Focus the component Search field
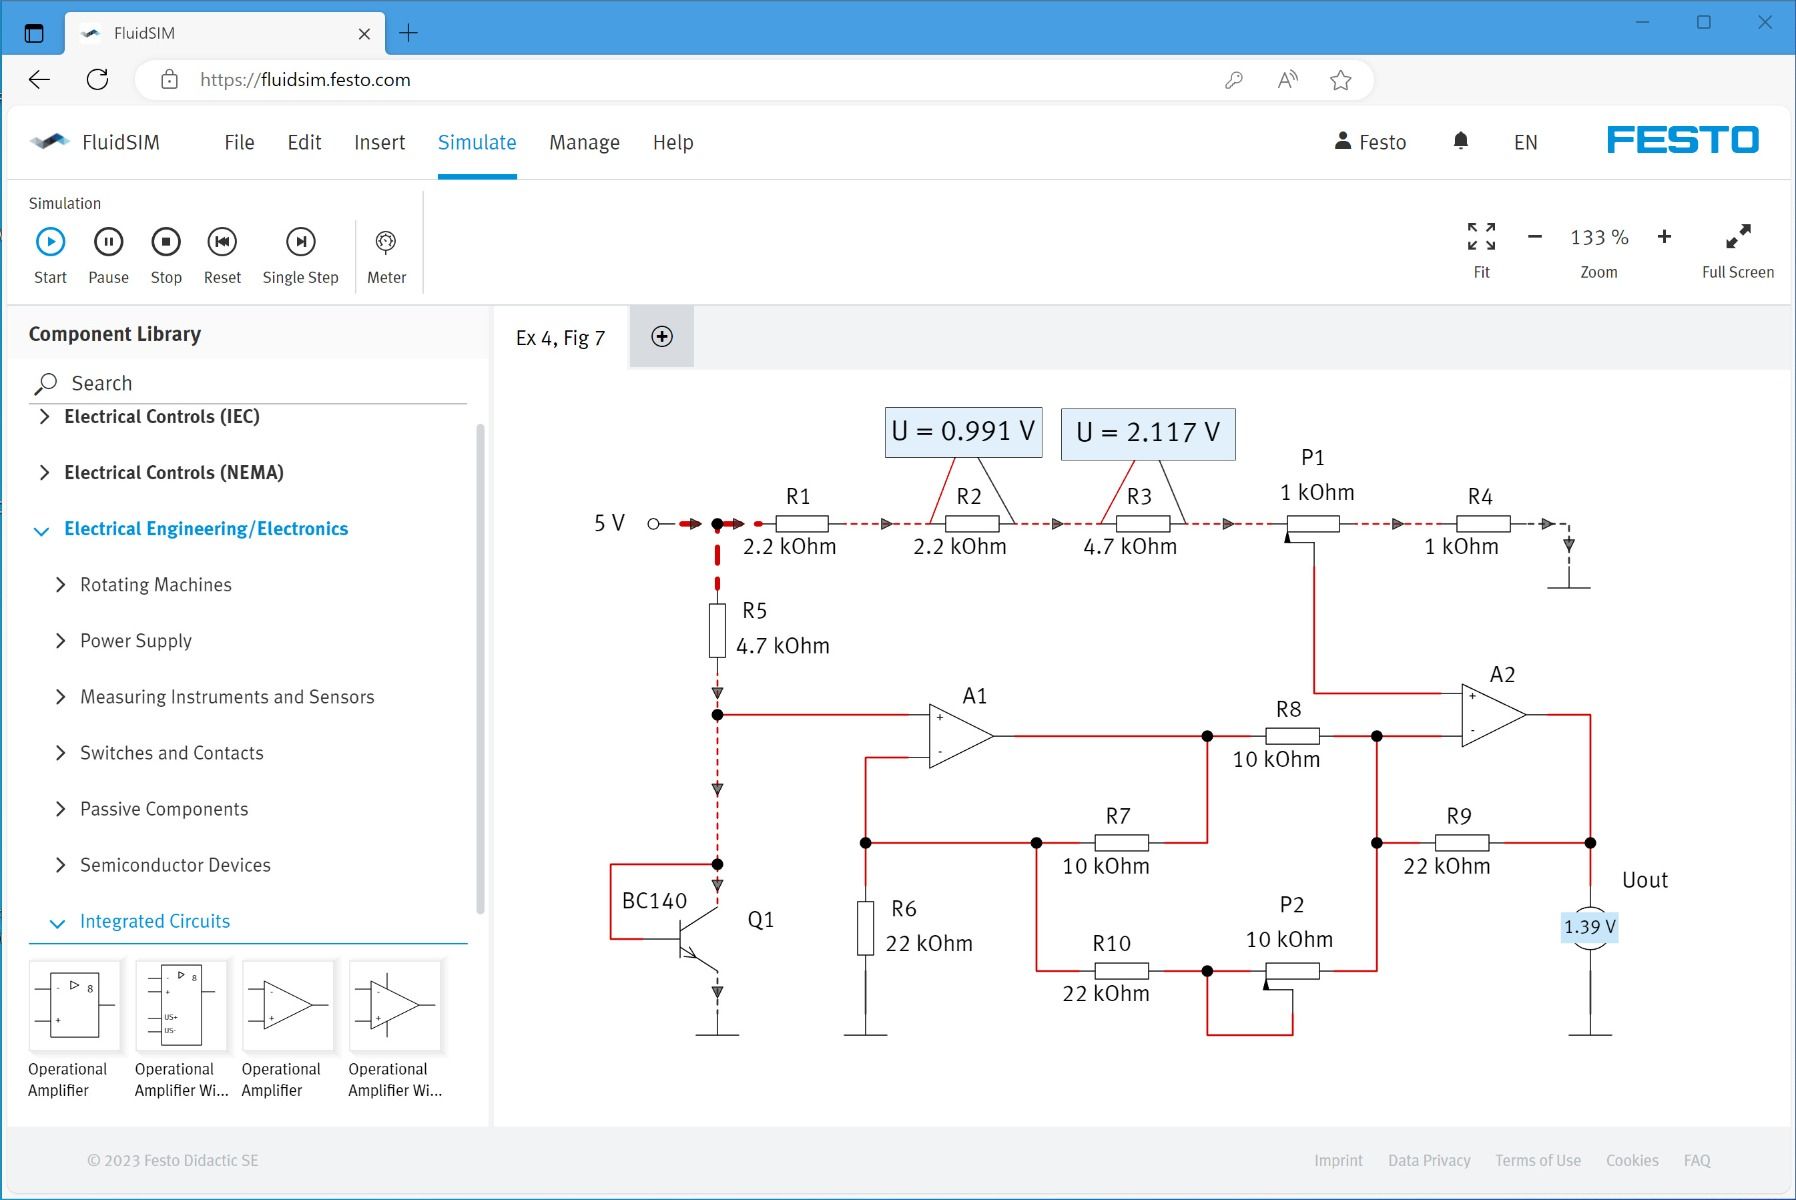Screen dimensions: 1796x1200 point(250,383)
